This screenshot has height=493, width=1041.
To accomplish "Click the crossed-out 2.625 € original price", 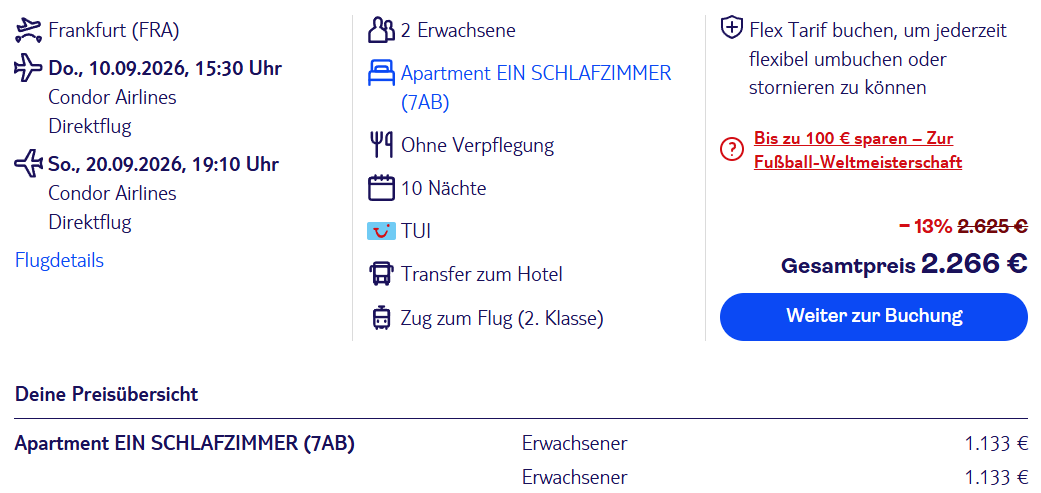I will (993, 227).
